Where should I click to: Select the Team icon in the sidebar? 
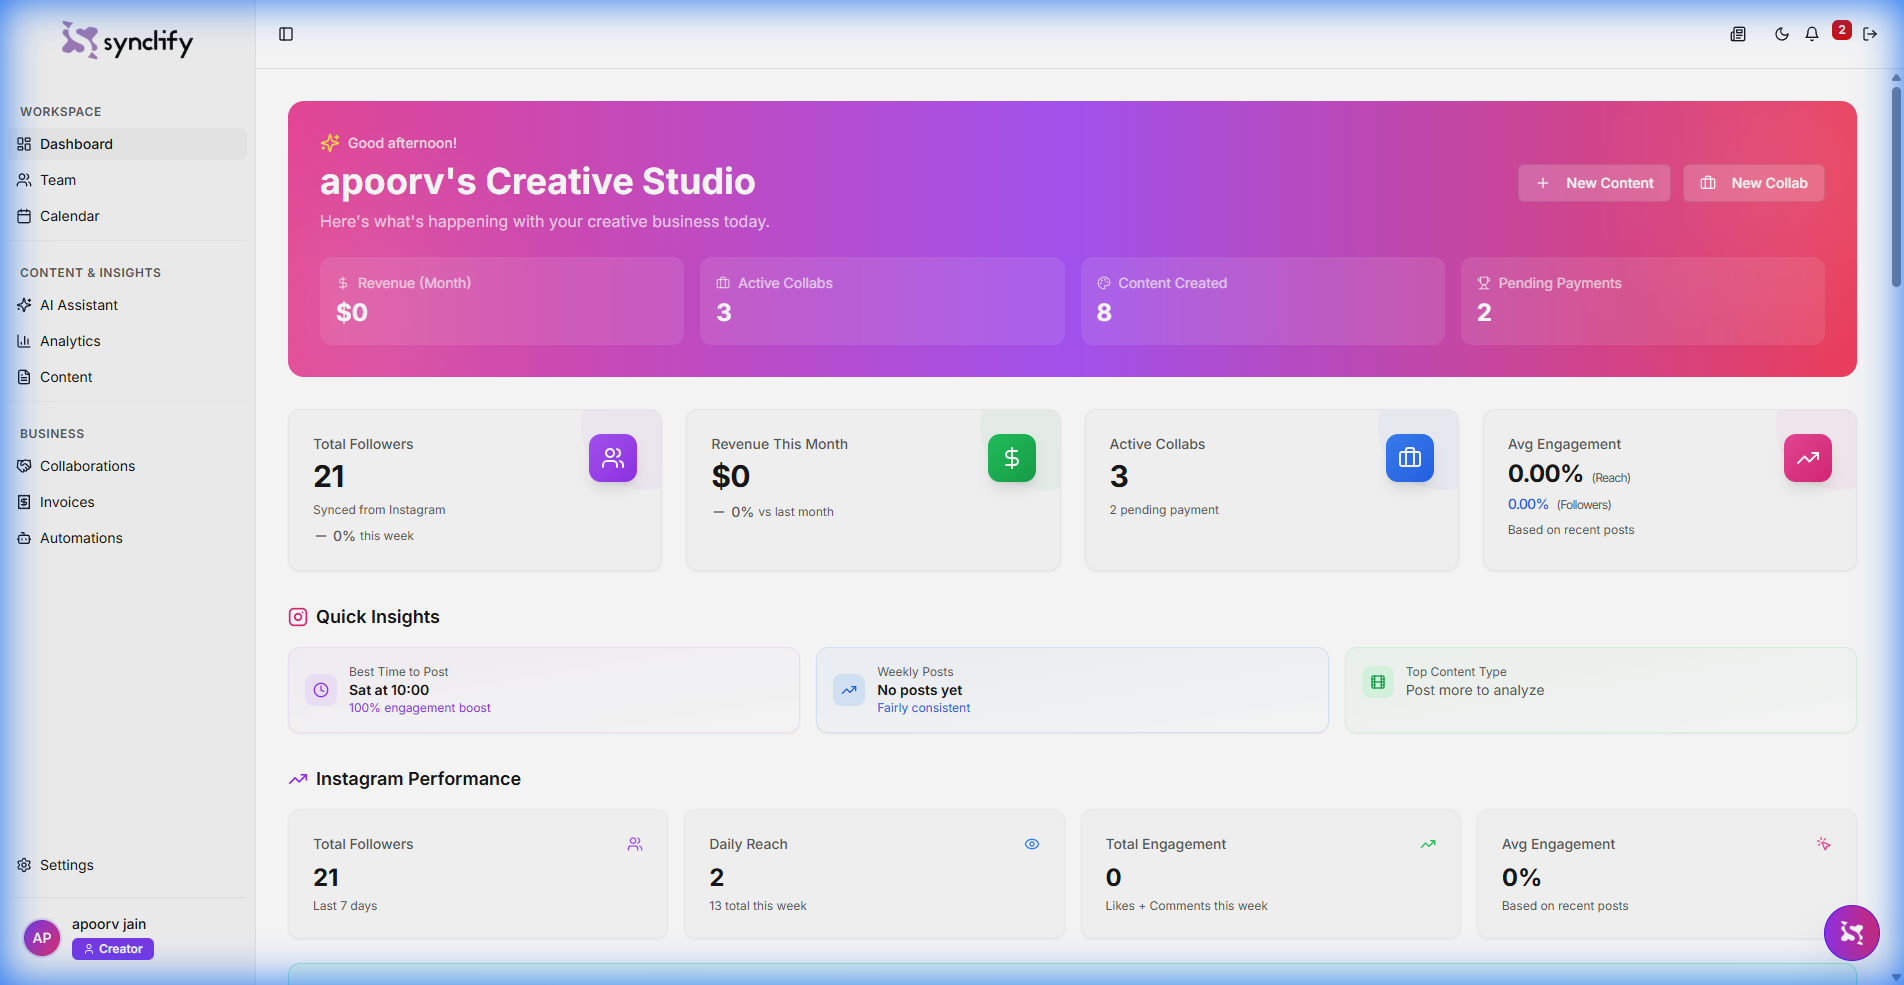coord(23,179)
